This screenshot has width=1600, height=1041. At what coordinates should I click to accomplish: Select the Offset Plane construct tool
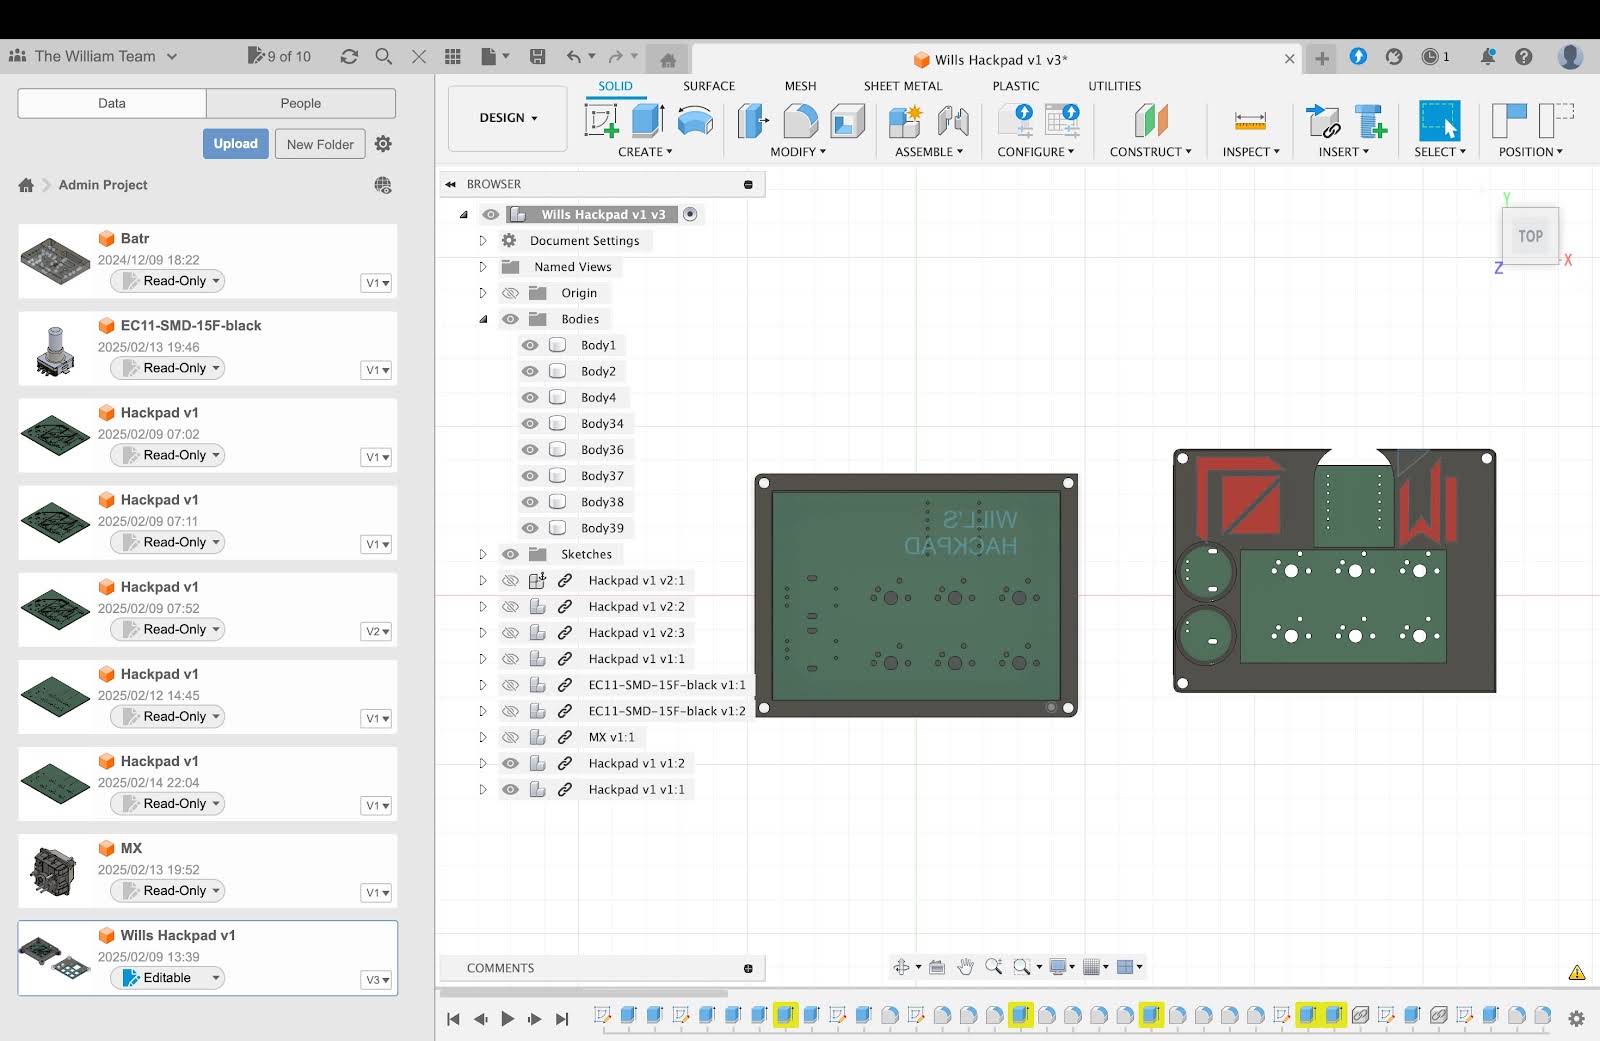click(1151, 121)
